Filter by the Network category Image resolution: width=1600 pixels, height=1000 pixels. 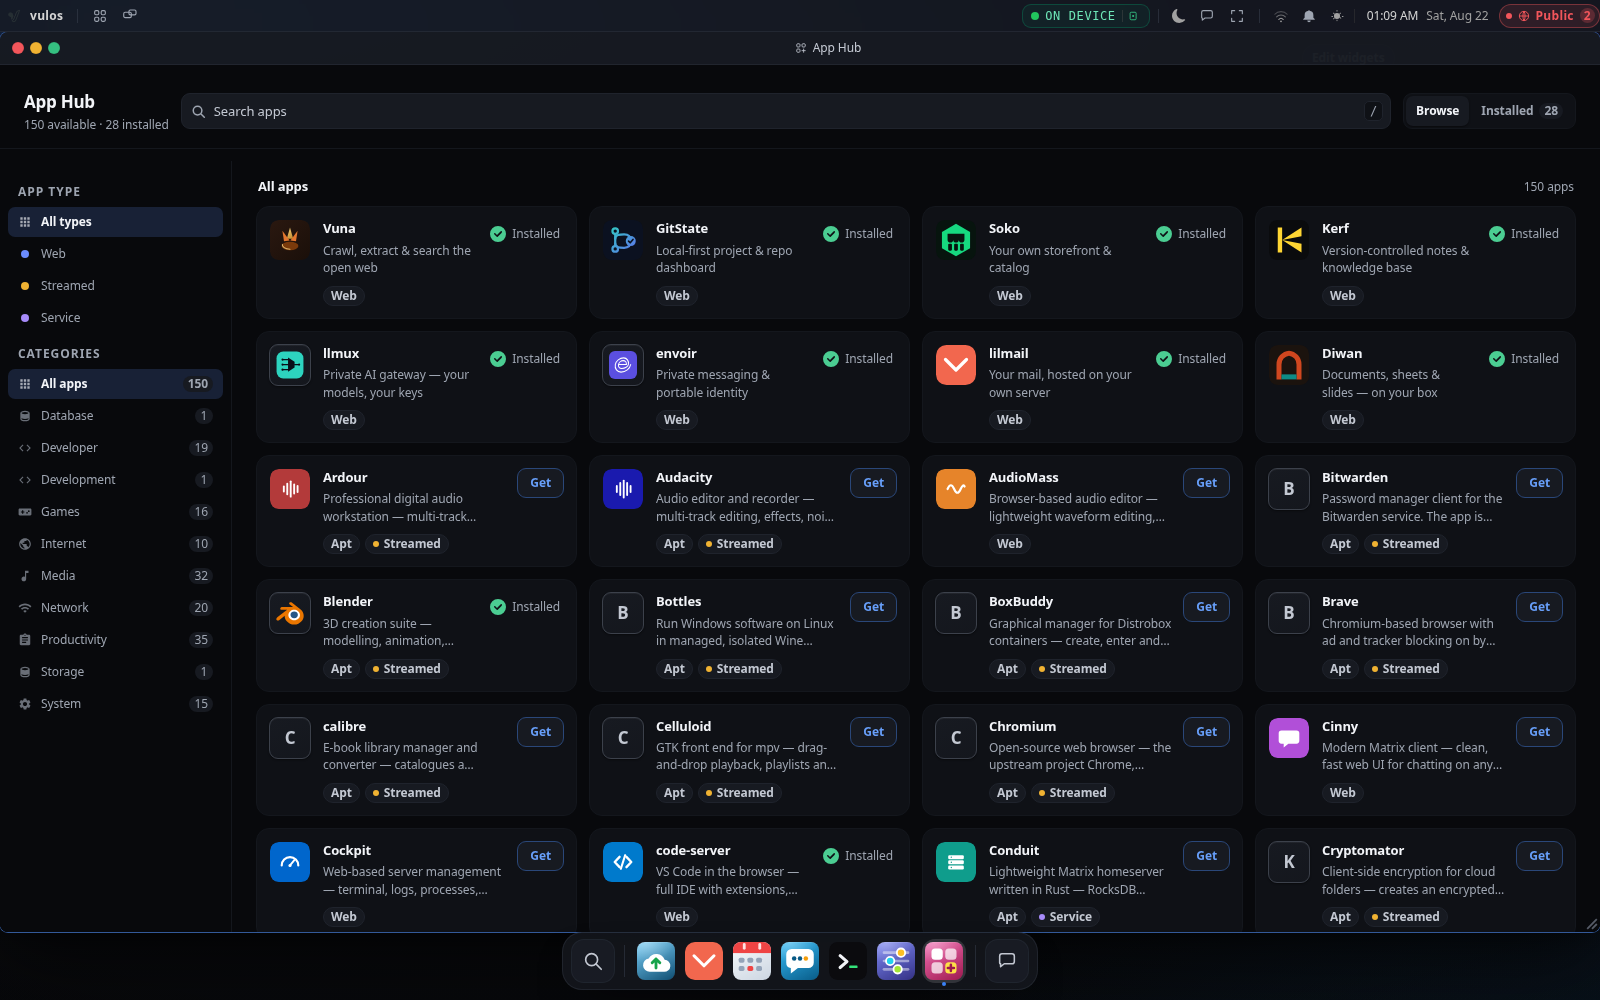click(x=115, y=608)
